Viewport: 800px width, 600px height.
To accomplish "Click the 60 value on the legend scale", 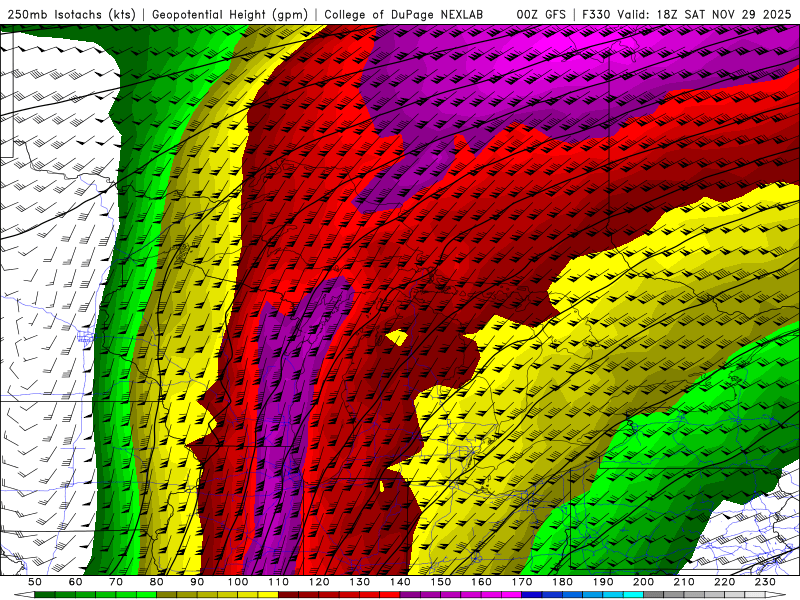I will pos(76,582).
